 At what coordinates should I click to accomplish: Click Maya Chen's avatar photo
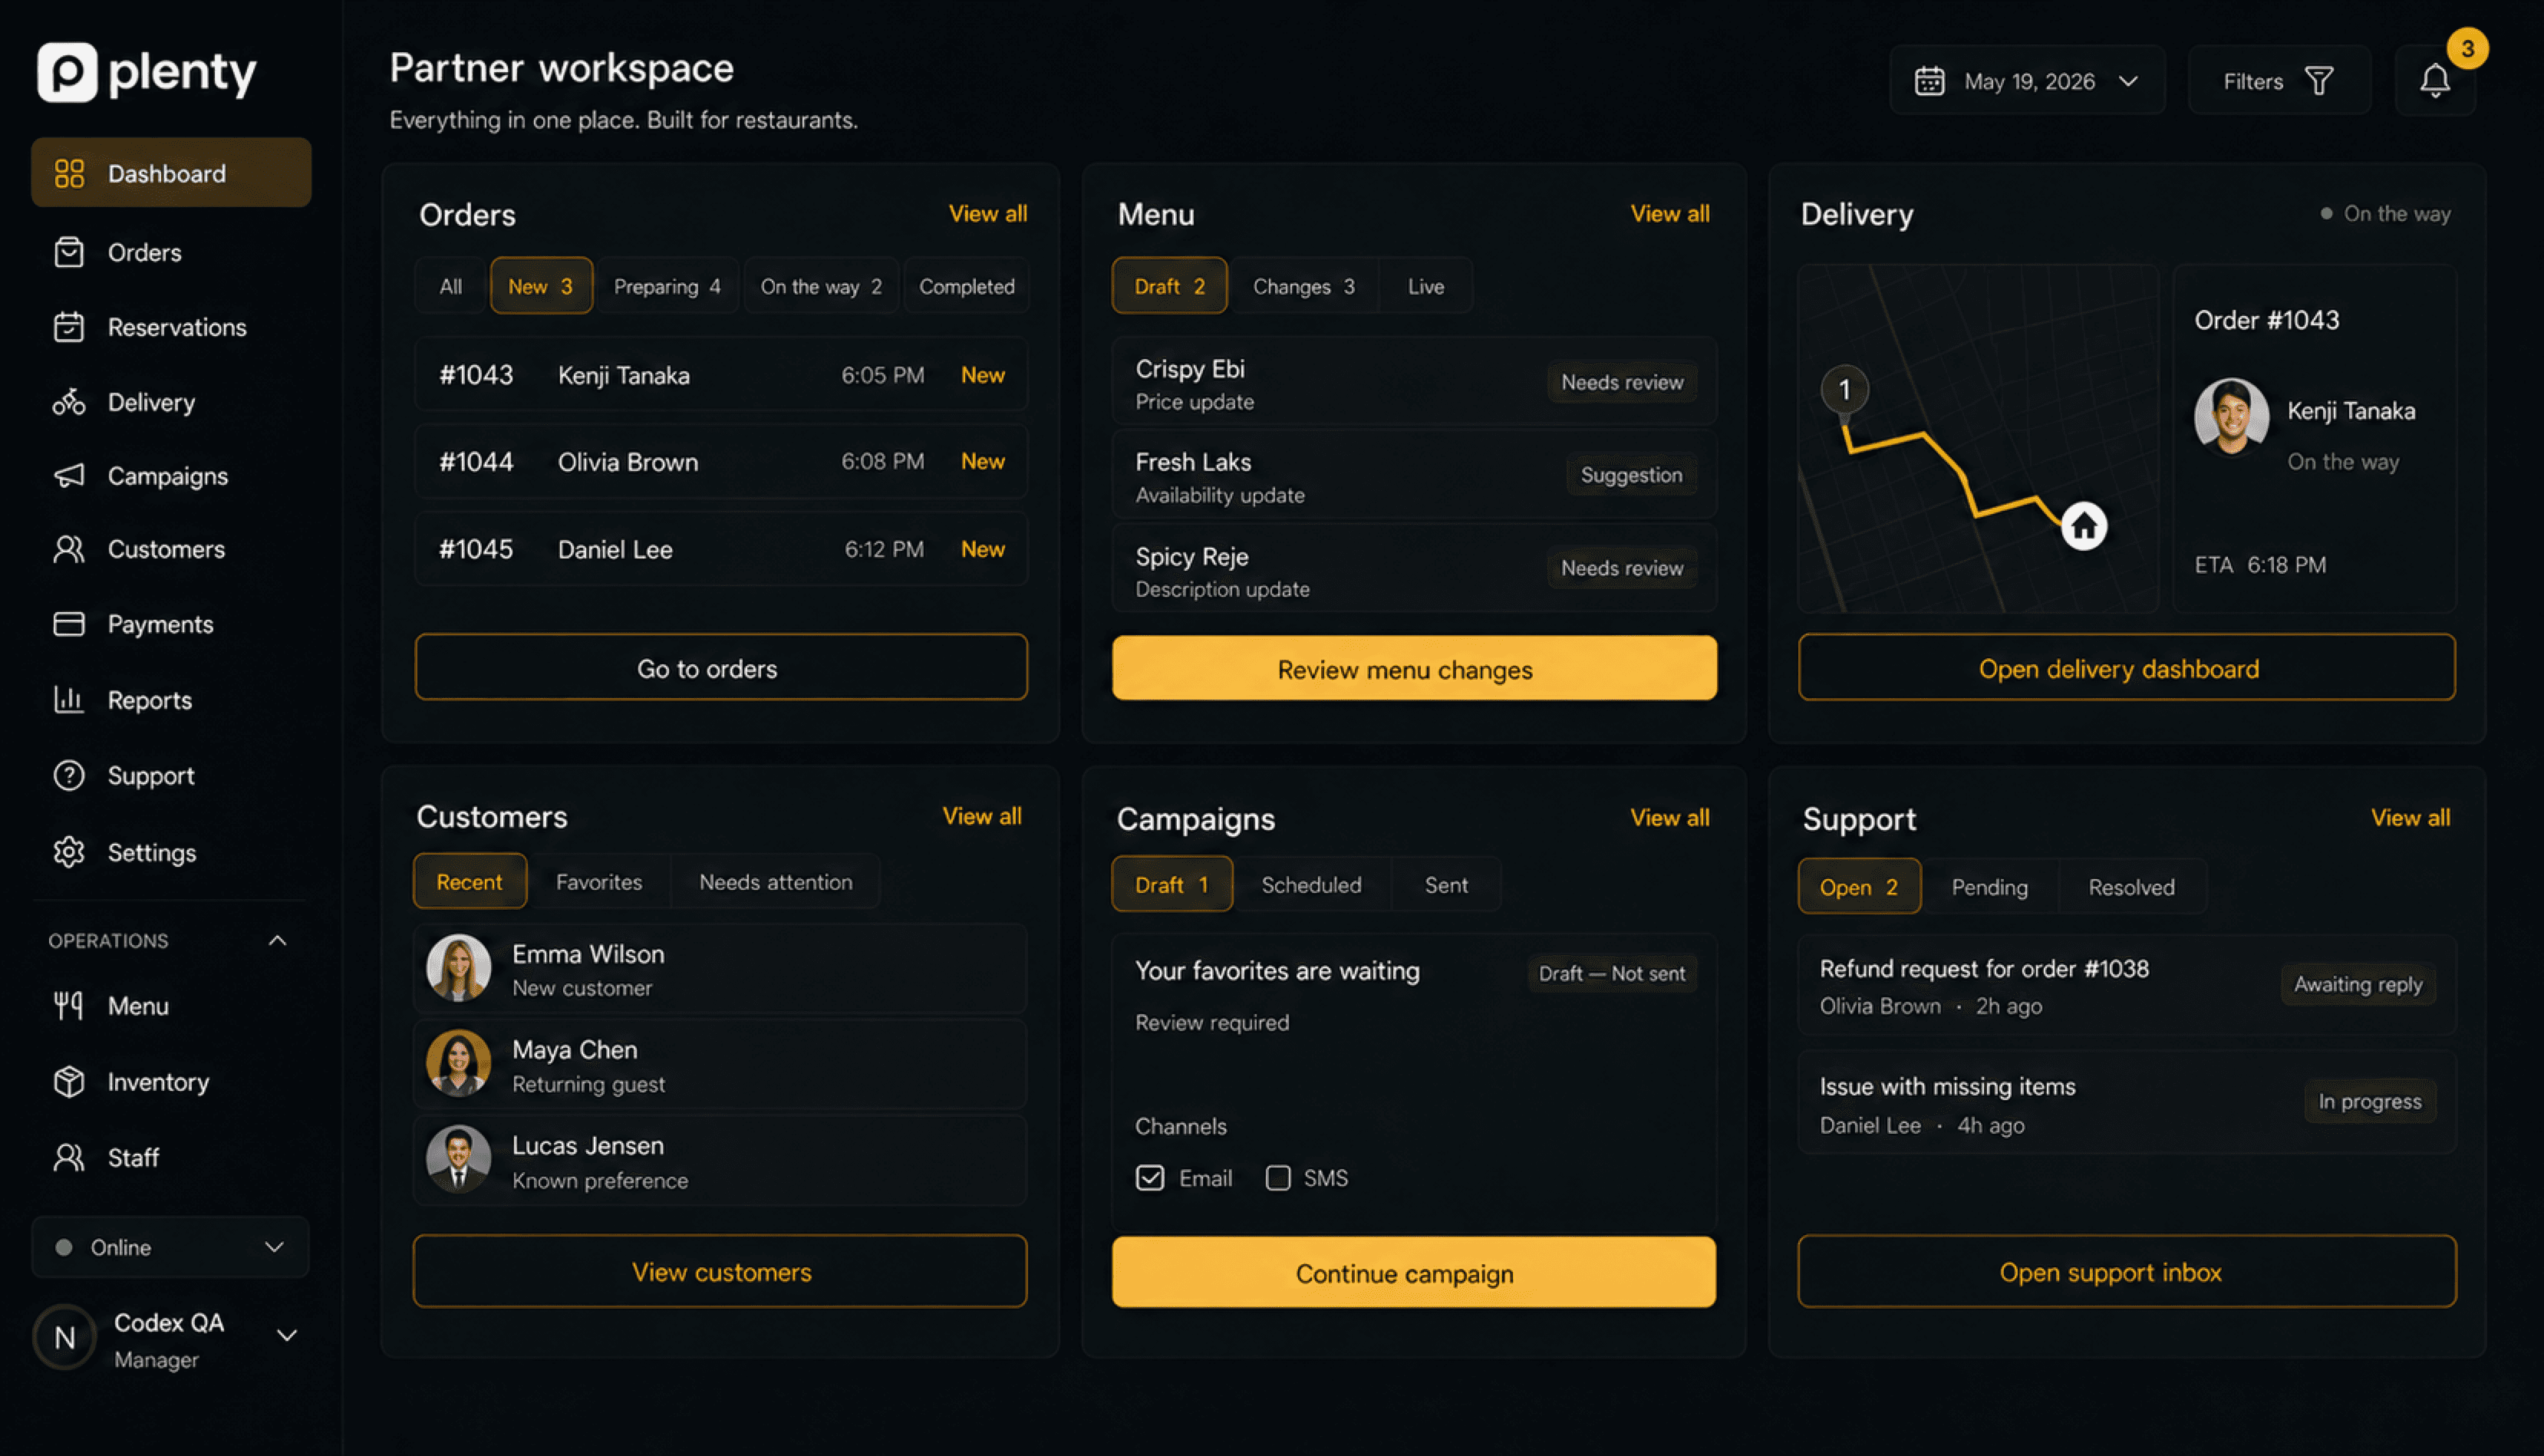pos(459,1063)
